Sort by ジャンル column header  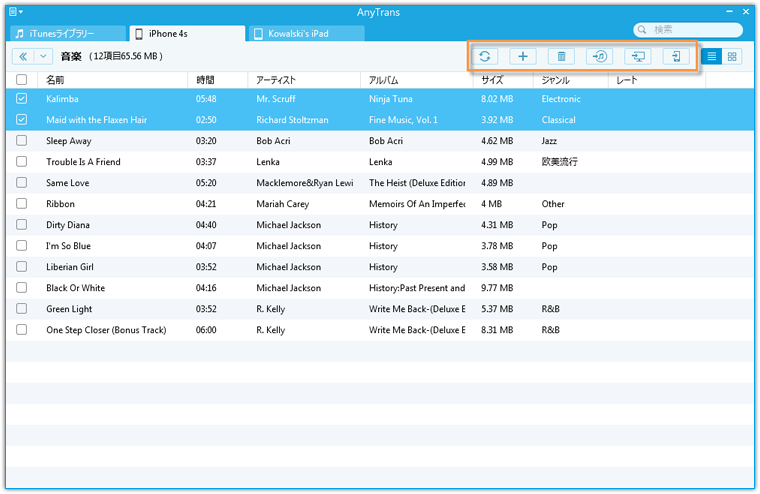coord(570,80)
